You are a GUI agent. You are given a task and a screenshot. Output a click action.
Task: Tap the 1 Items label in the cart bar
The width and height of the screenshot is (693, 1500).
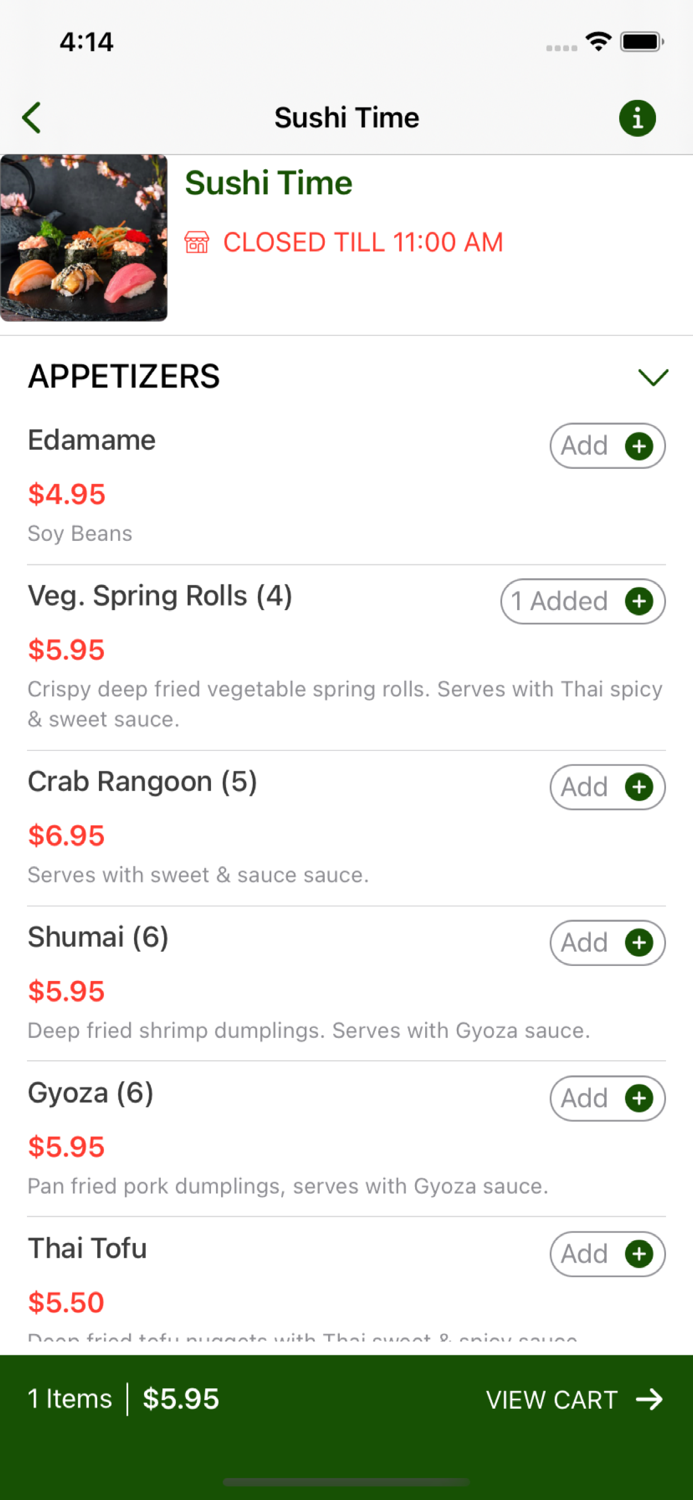point(69,1399)
